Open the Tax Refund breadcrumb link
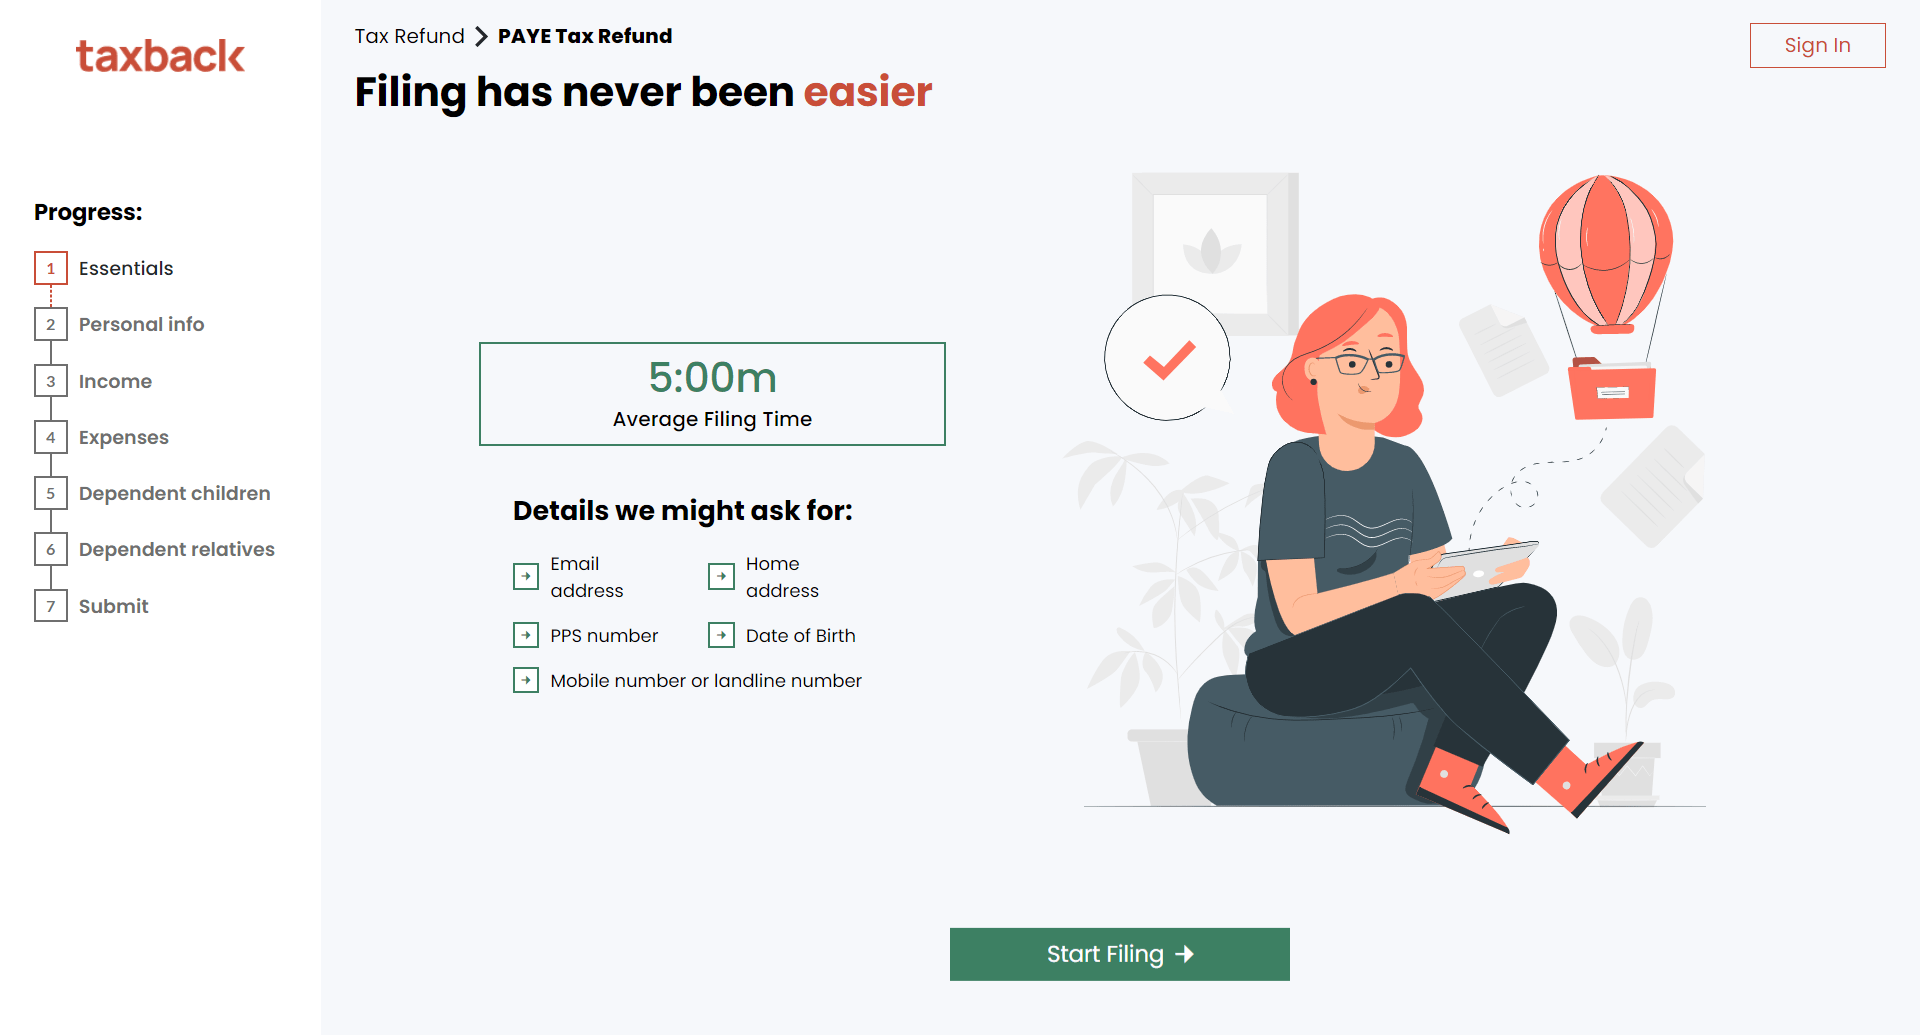Screen dimensions: 1920x1036 pyautogui.click(x=409, y=36)
